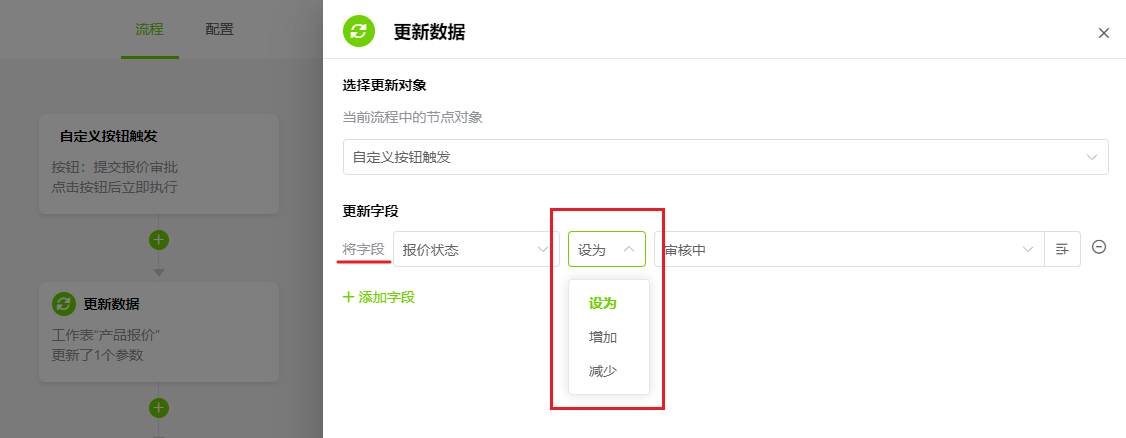This screenshot has height=438, width=1126.
Task: Click the plus node button below 自定义按钮触发
Action: tap(159, 239)
